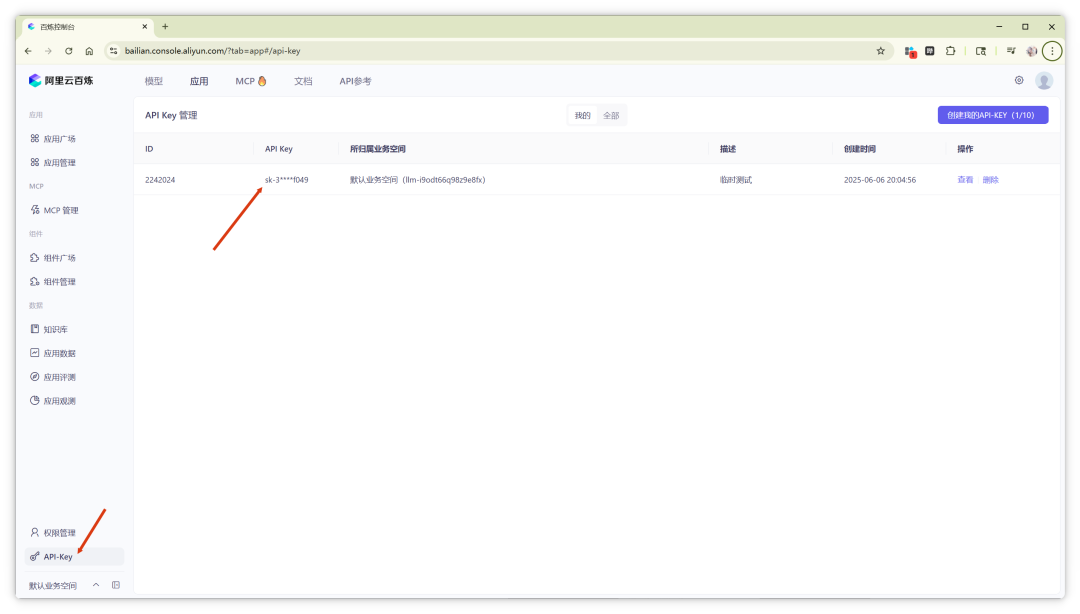This screenshot has width=1080, height=614.
Task: Click the user avatar in page header
Action: (1043, 81)
